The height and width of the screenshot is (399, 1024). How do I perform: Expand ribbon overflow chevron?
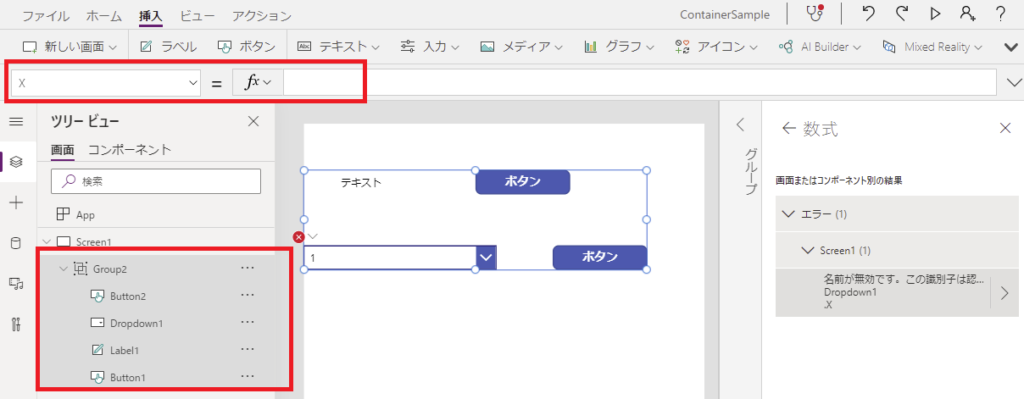(1010, 47)
